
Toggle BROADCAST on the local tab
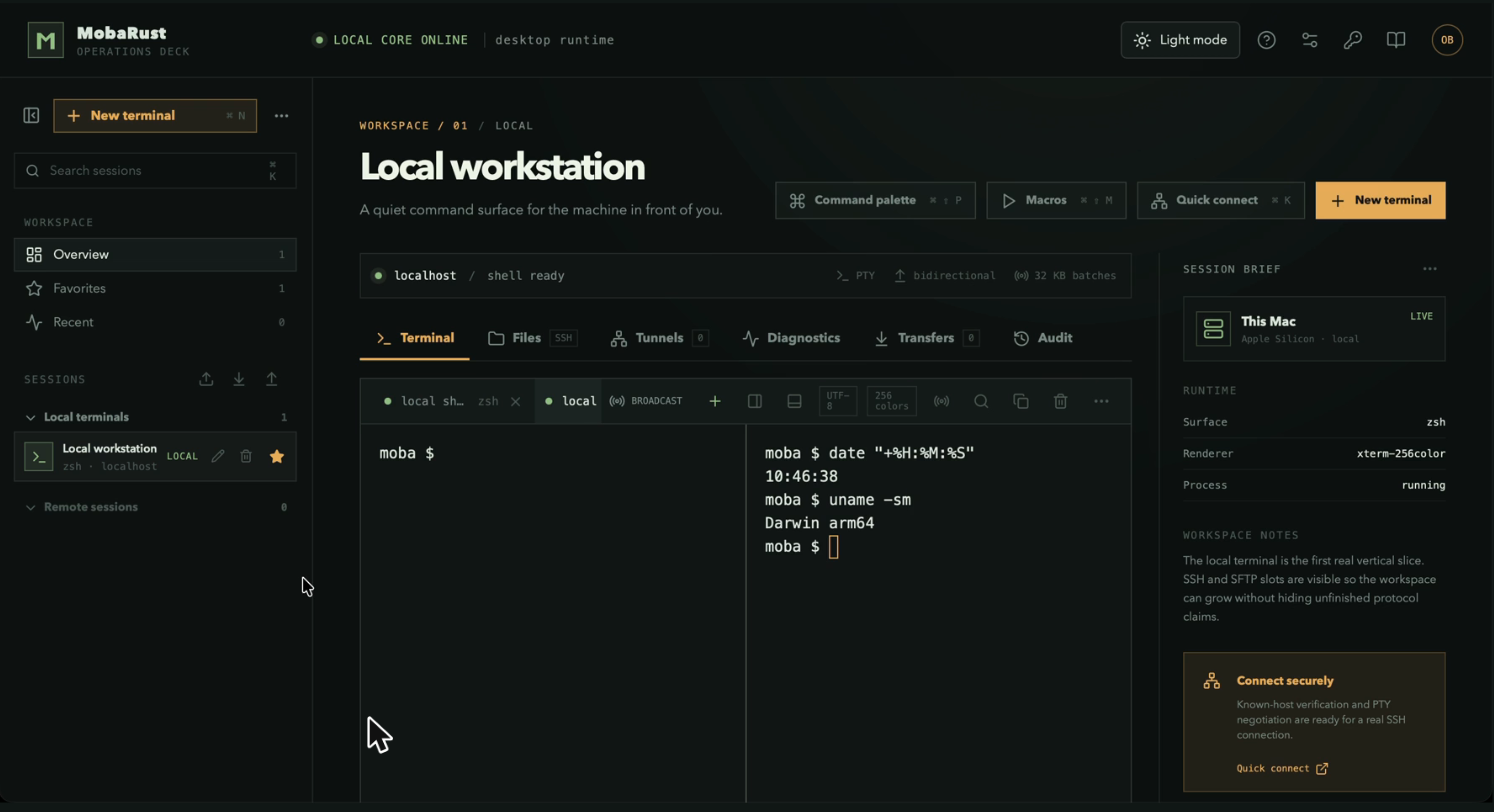click(x=646, y=401)
